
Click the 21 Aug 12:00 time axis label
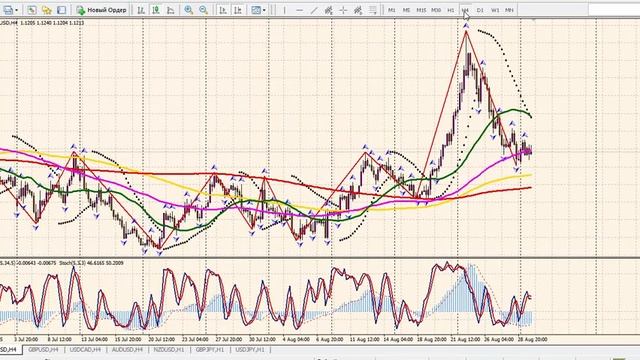click(465, 339)
